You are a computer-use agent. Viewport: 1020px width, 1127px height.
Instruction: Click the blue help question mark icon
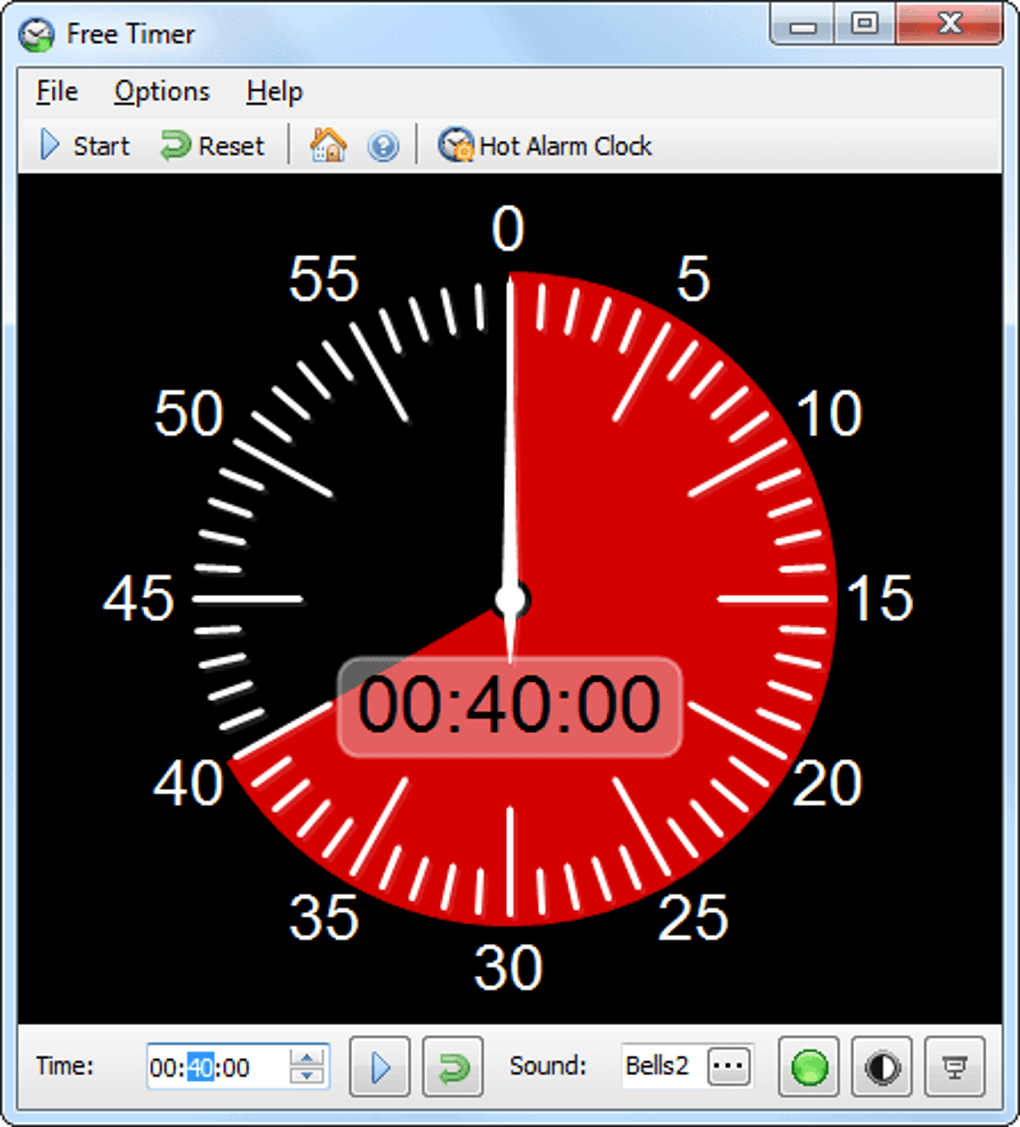[x=383, y=147]
